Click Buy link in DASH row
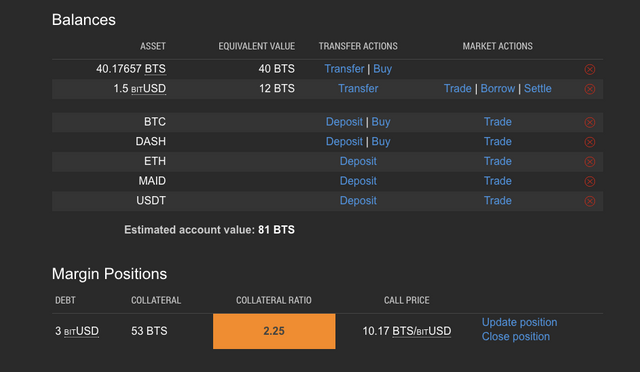Image resolution: width=640 pixels, height=372 pixels. (381, 142)
